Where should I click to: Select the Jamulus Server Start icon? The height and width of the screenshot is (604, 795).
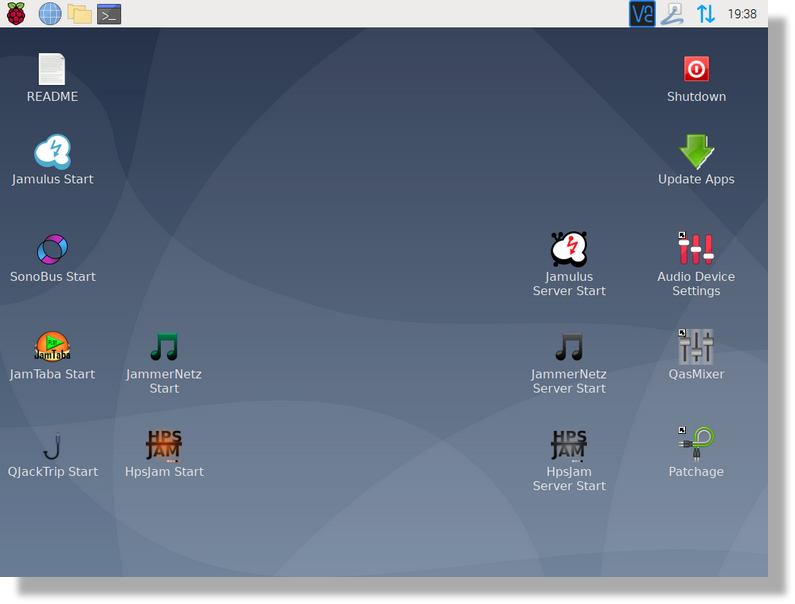tap(569, 249)
